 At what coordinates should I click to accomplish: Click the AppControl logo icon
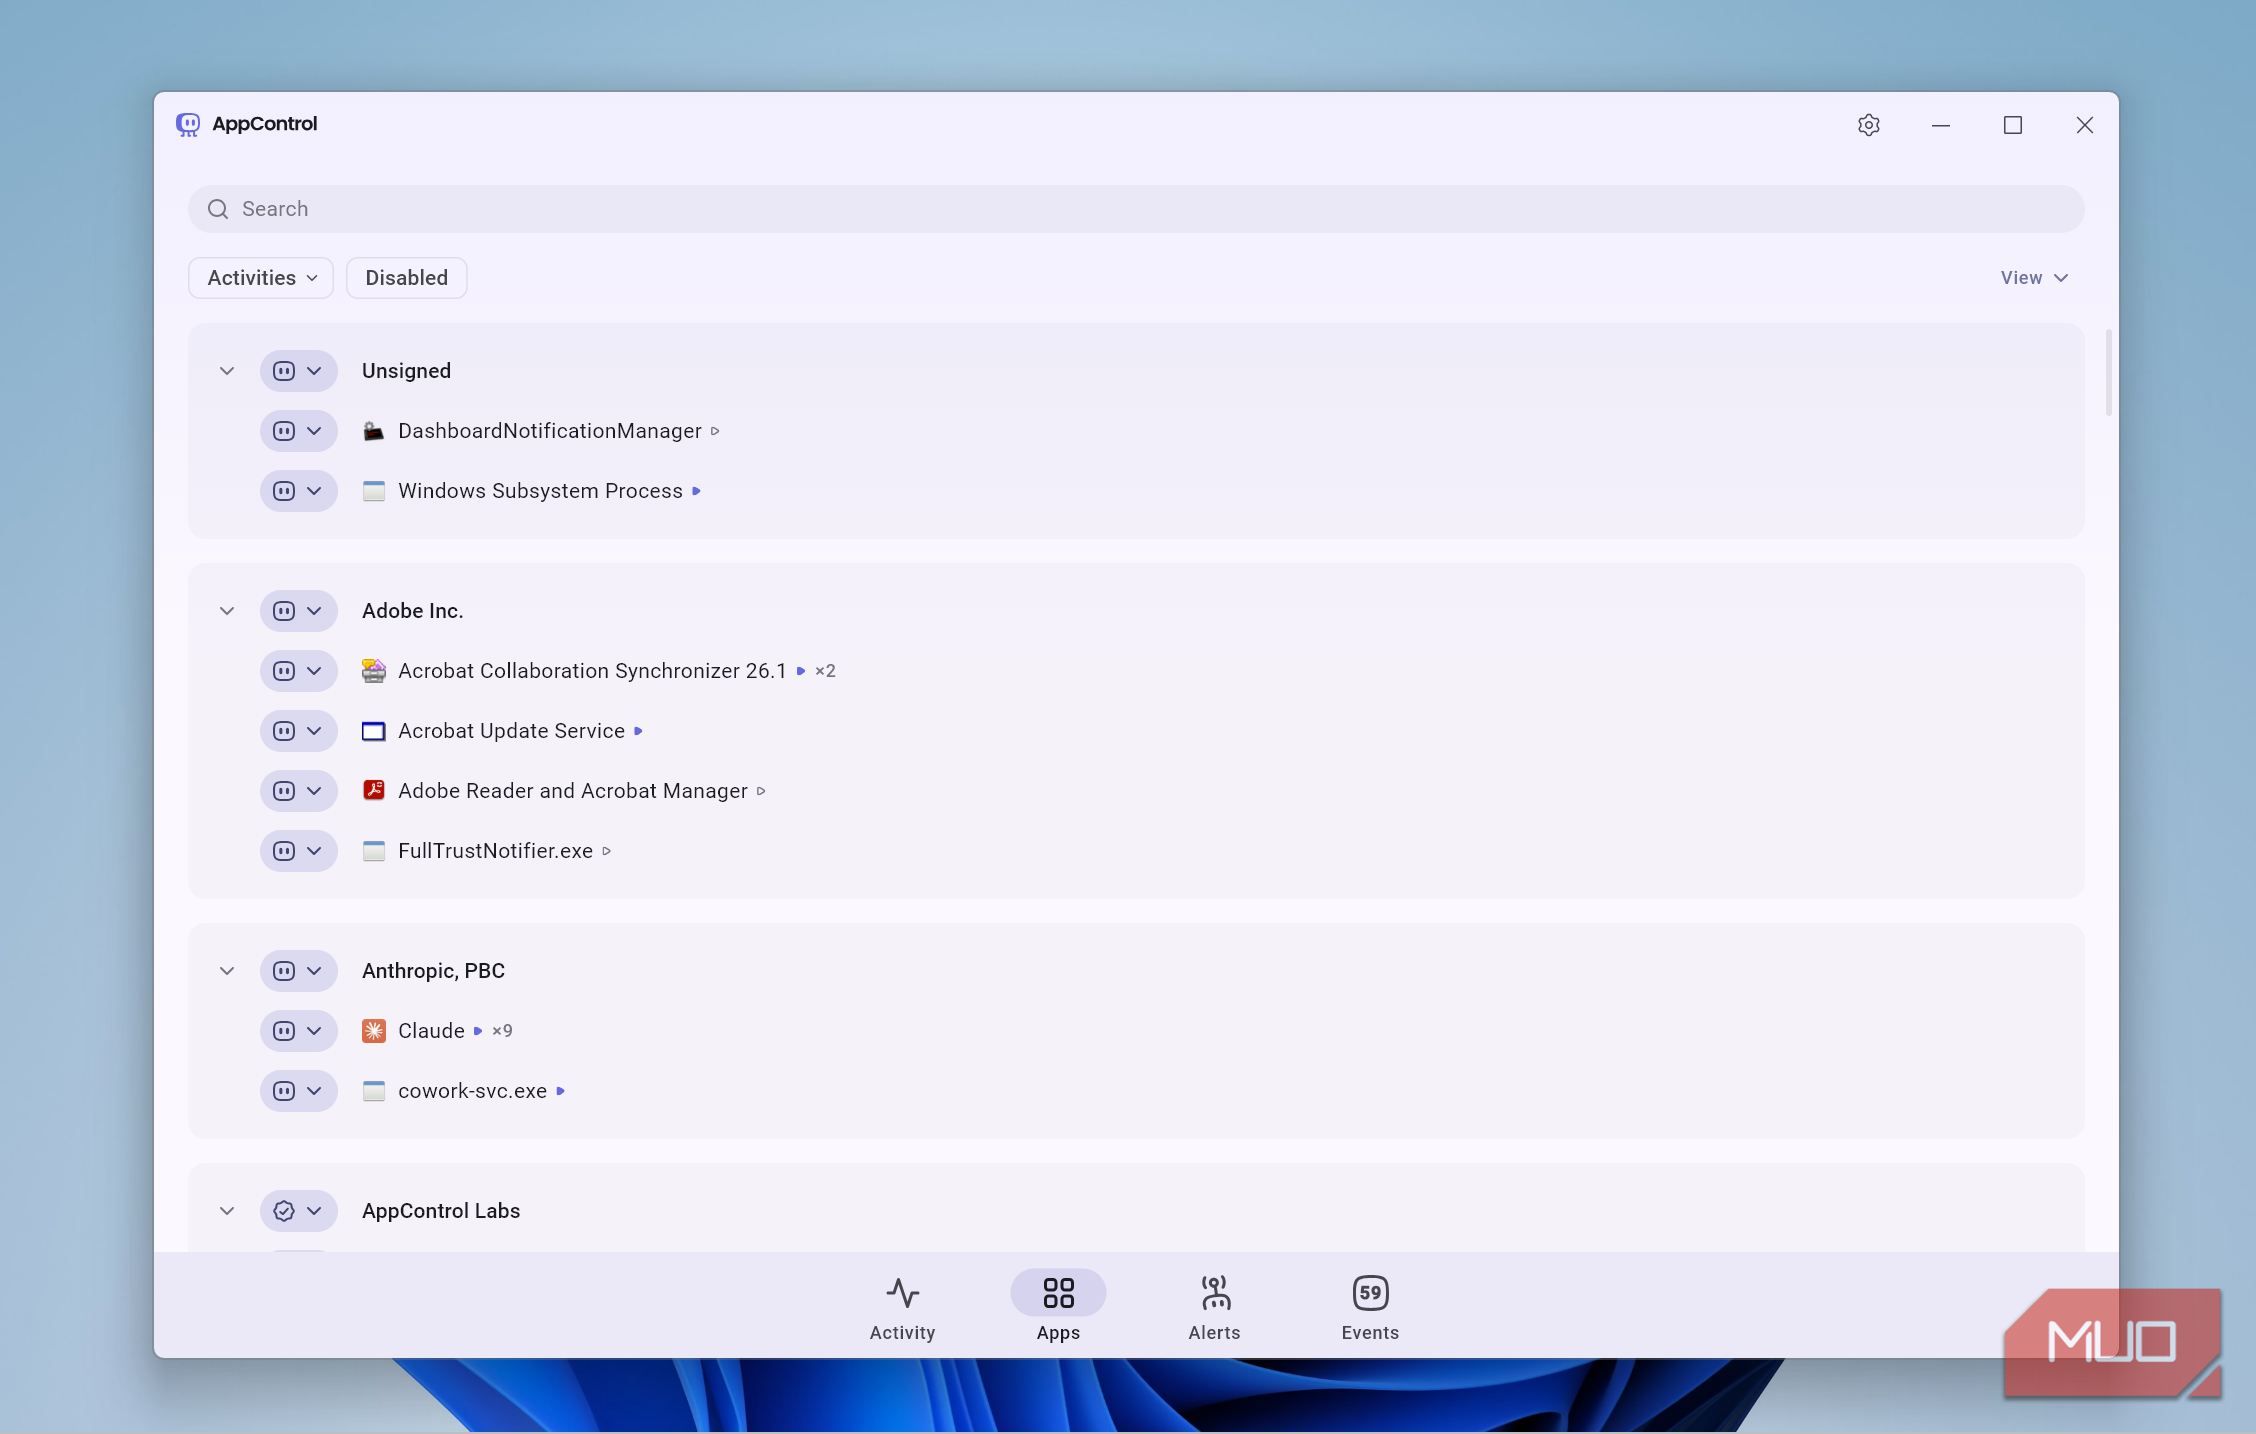pos(188,124)
